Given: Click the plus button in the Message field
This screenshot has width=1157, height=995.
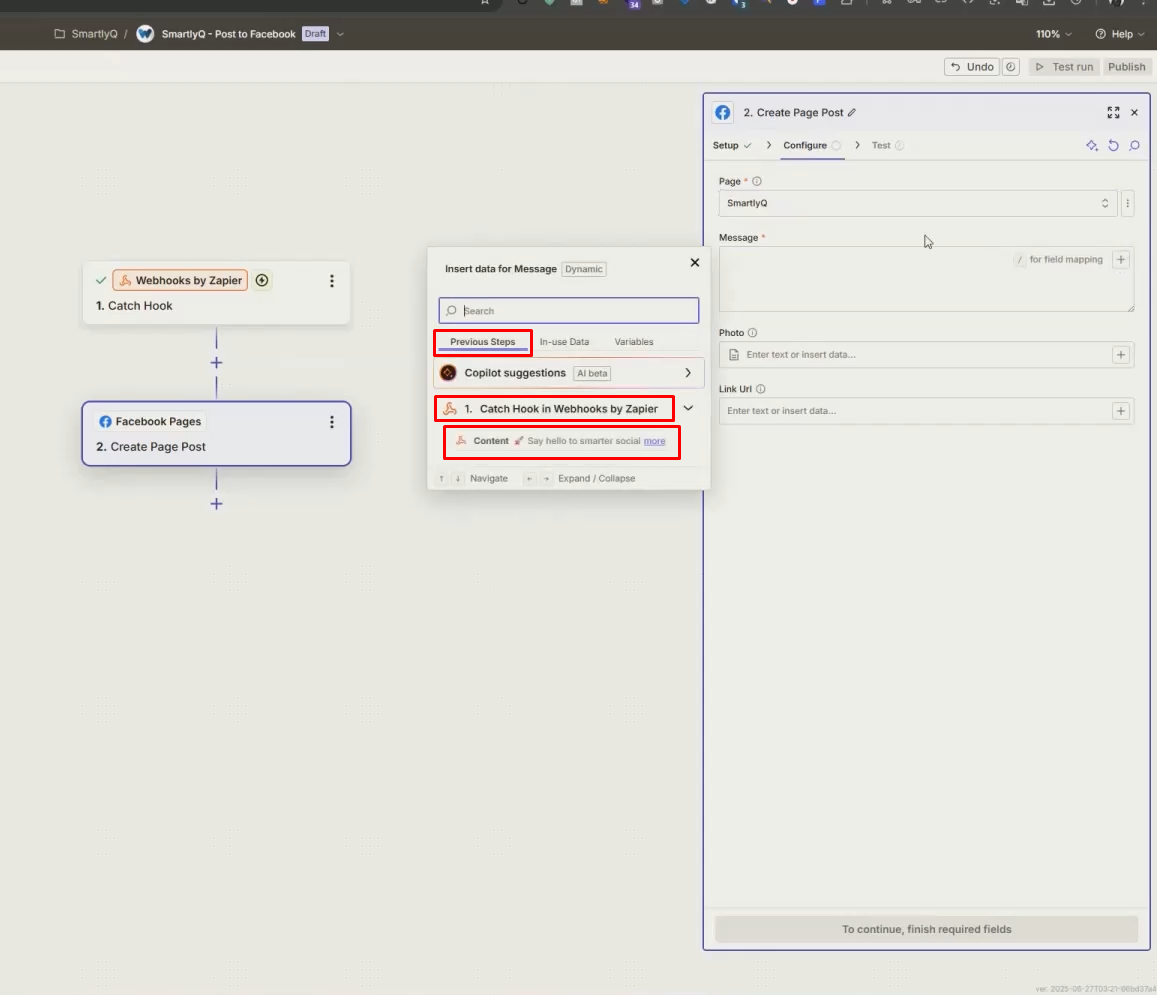Looking at the screenshot, I should tap(1121, 260).
